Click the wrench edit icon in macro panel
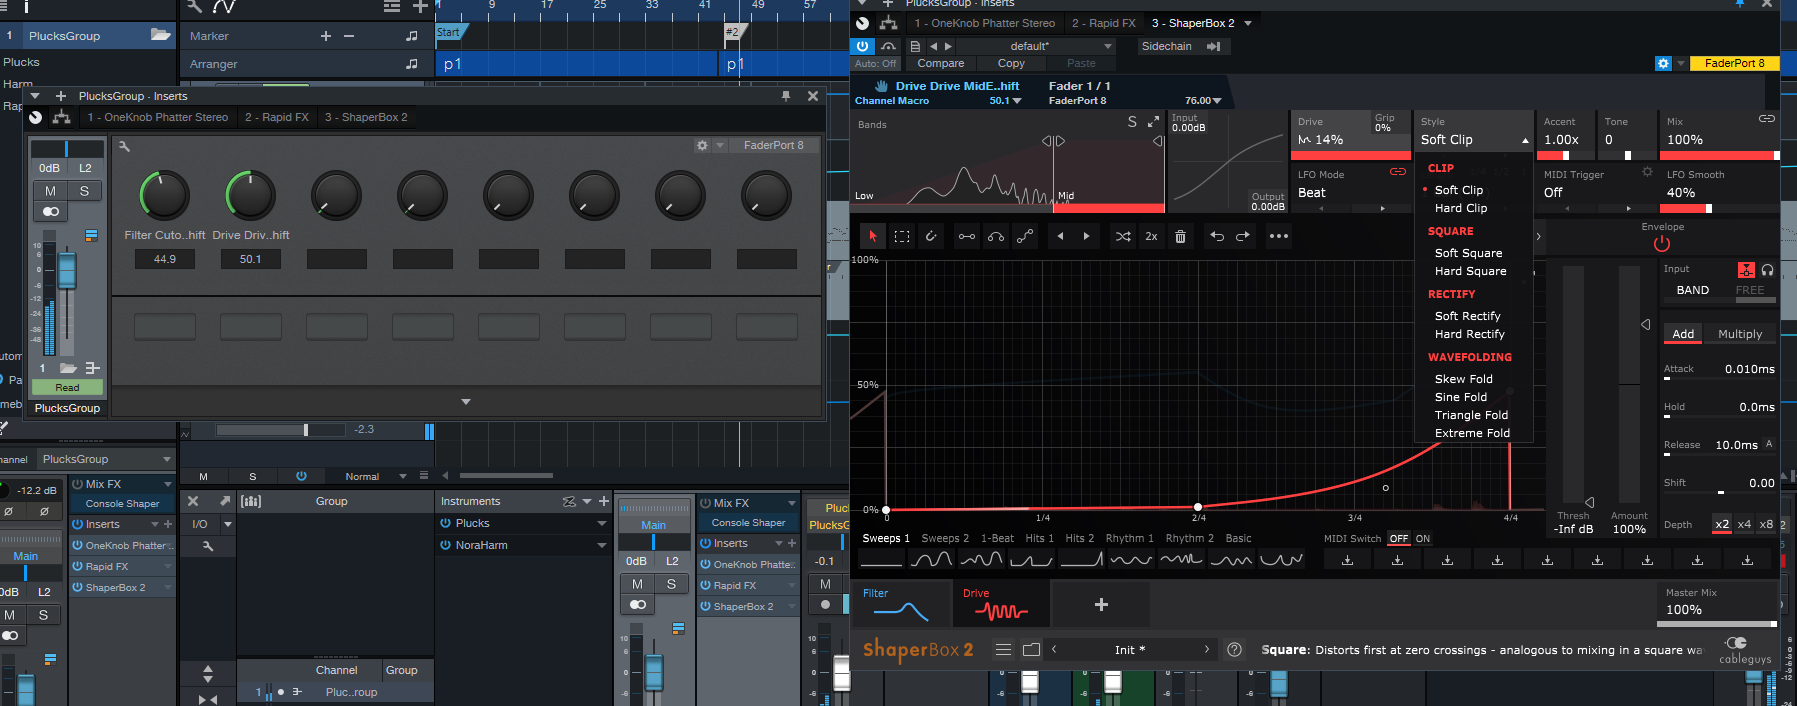This screenshot has height=706, width=1797. click(x=124, y=146)
